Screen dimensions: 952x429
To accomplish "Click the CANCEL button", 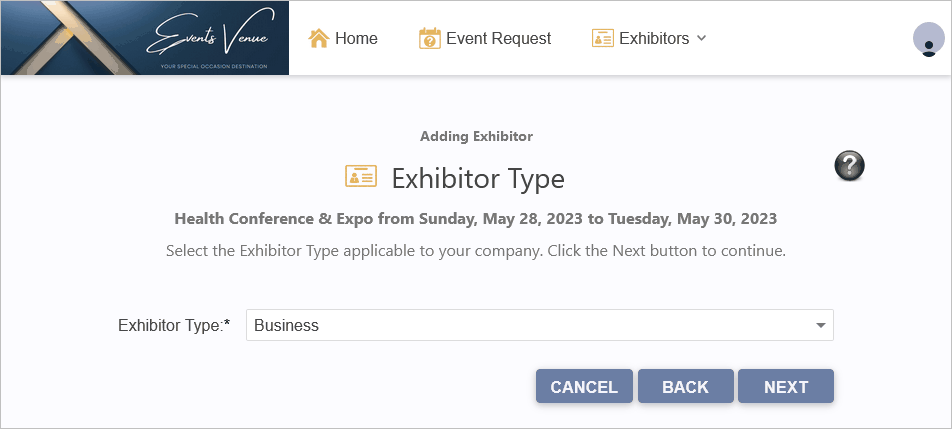I will (x=584, y=387).
